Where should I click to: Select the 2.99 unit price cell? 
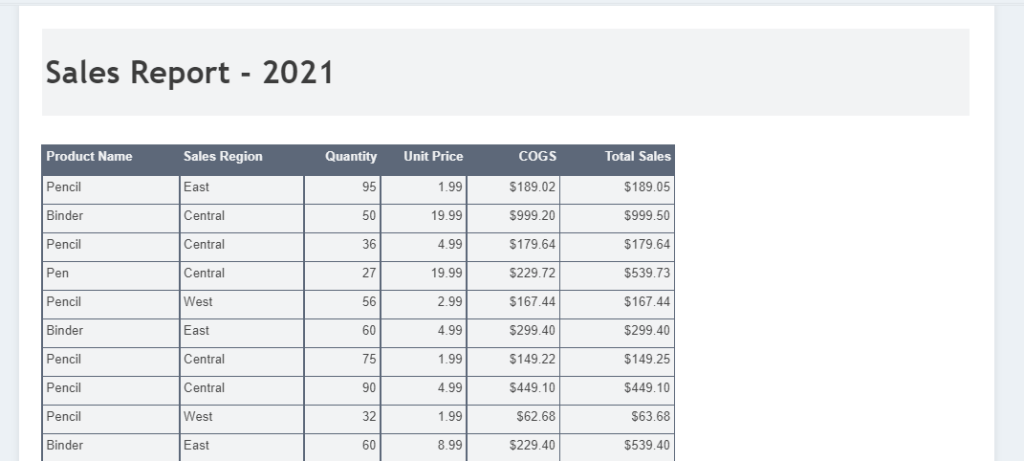[449, 302]
